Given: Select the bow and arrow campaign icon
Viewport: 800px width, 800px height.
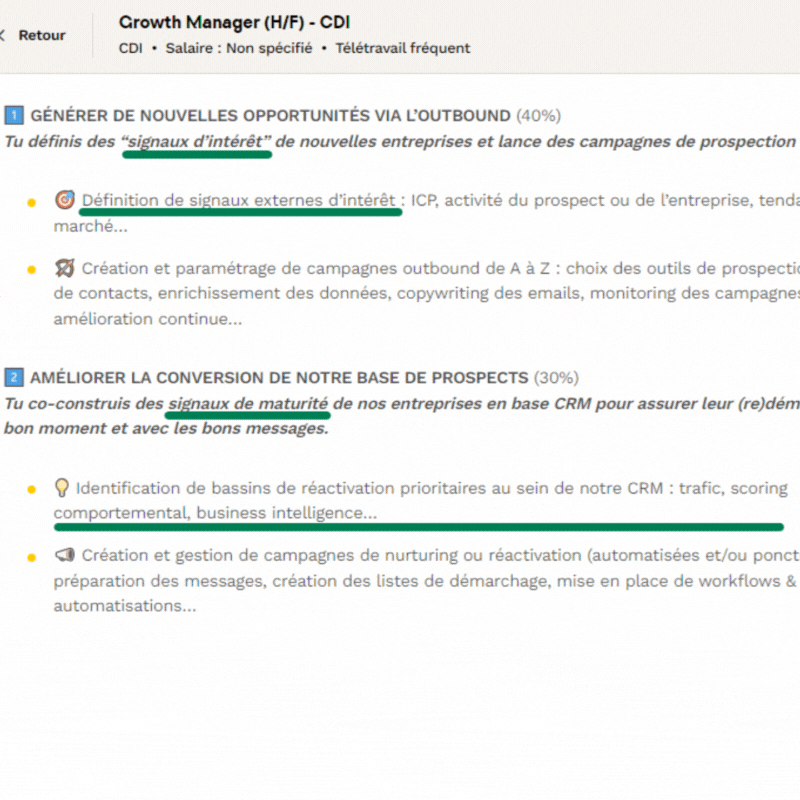Looking at the screenshot, I should (64, 268).
